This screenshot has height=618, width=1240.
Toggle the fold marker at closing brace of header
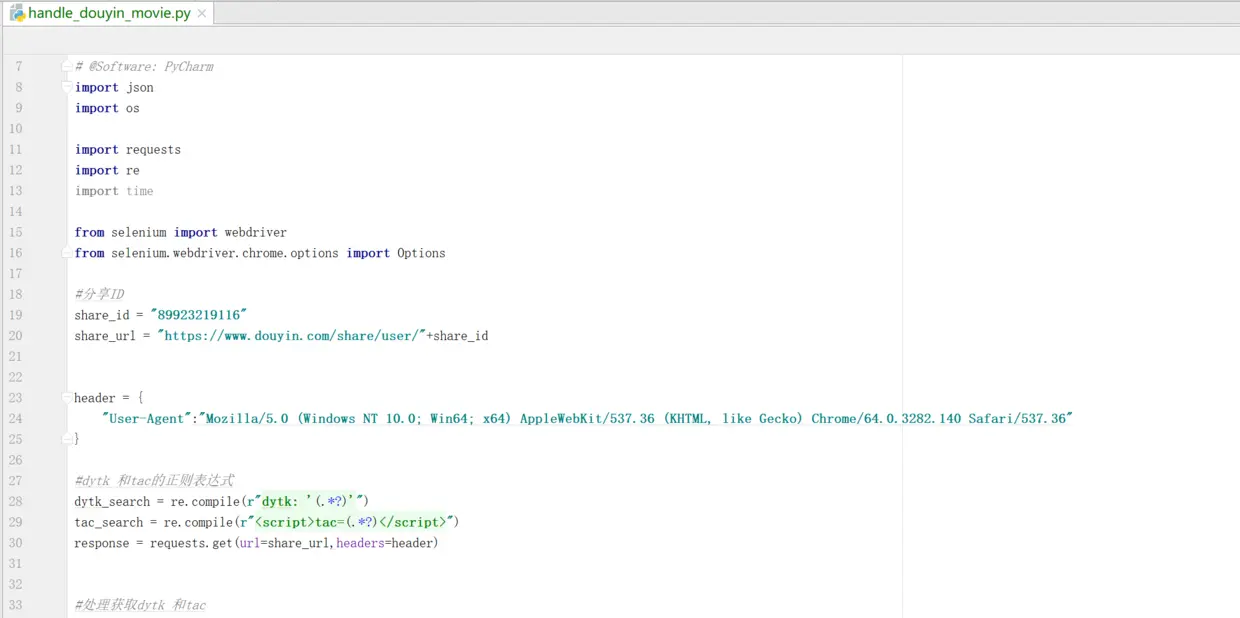[67, 439]
